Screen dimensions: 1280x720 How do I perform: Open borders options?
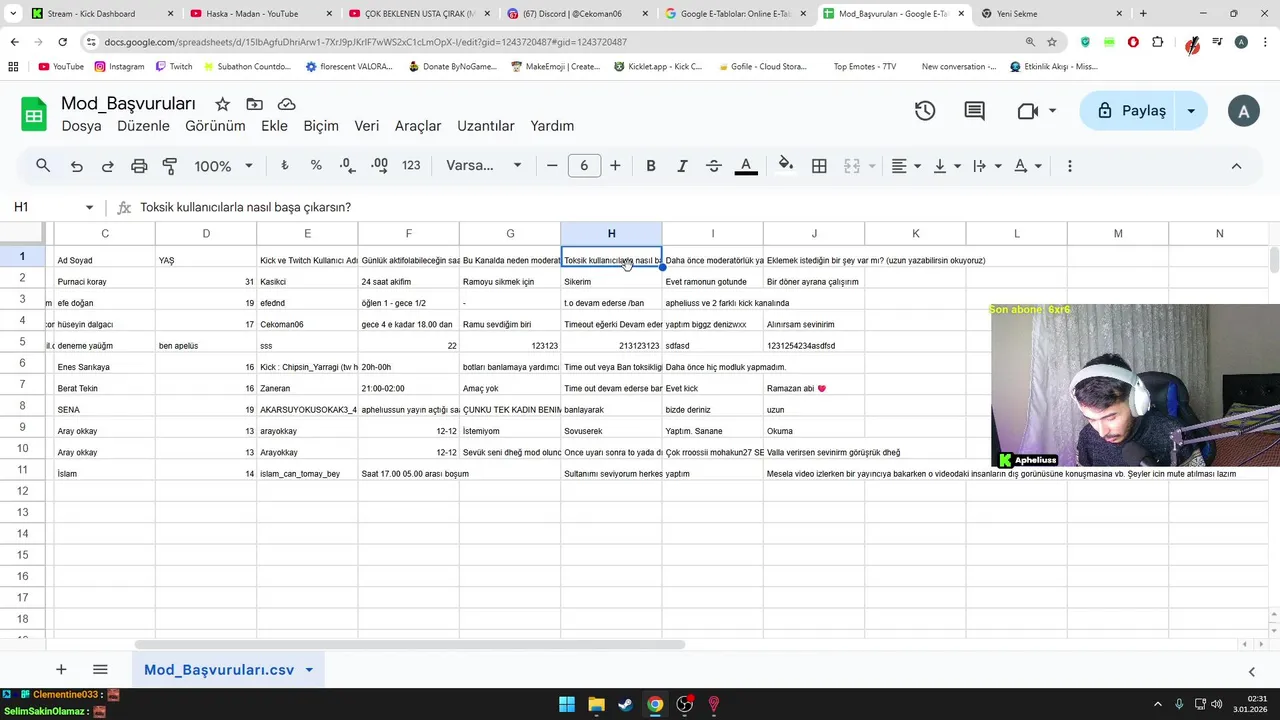(819, 166)
